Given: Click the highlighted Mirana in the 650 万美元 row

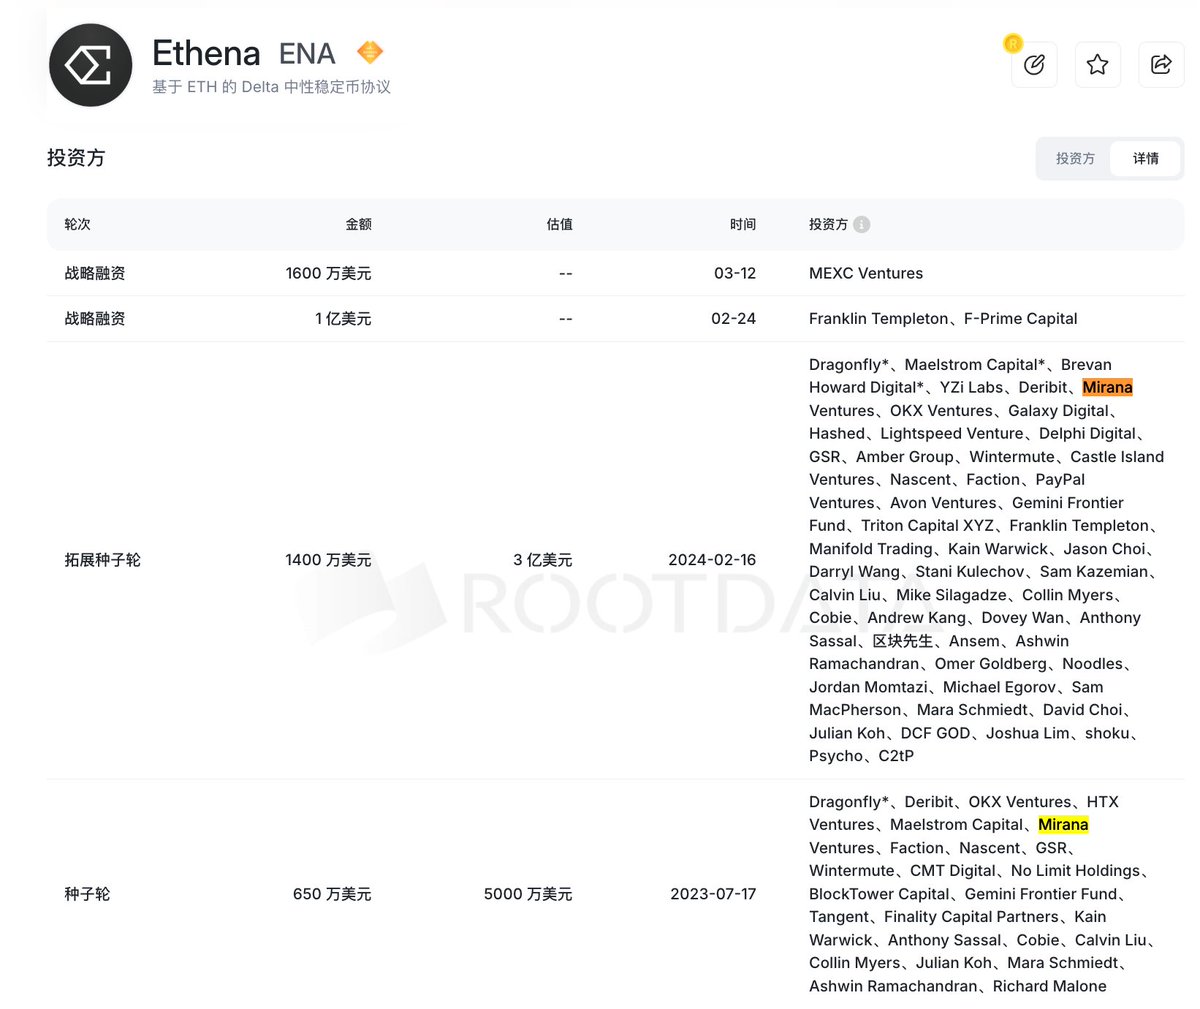Looking at the screenshot, I should click(1063, 825).
